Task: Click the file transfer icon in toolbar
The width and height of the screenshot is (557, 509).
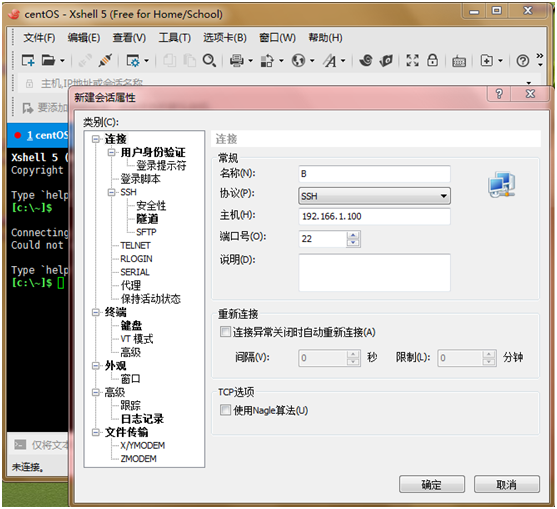Action: (x=267, y=61)
